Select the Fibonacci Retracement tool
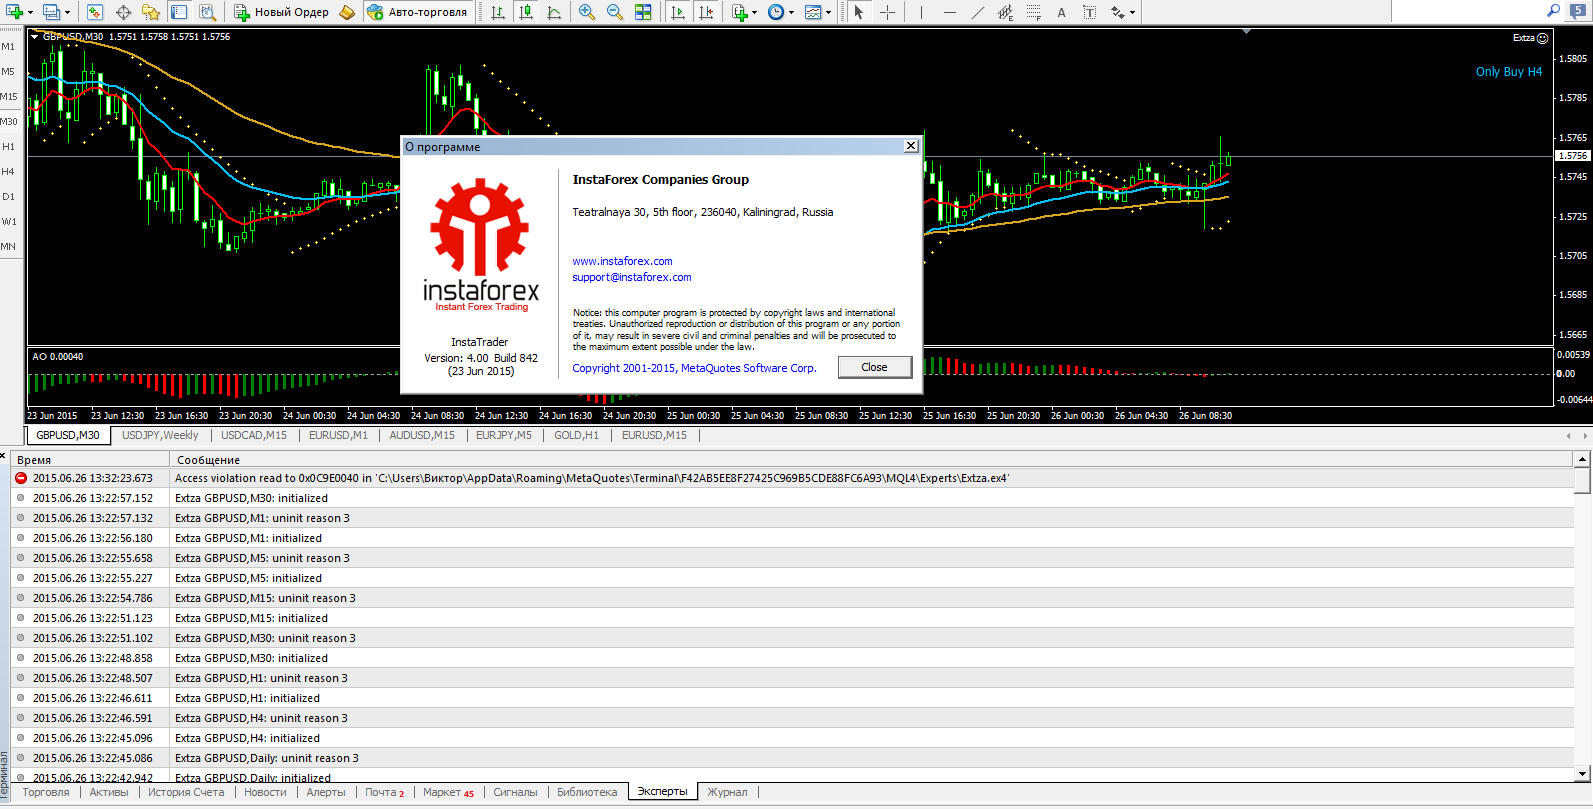 point(1033,12)
